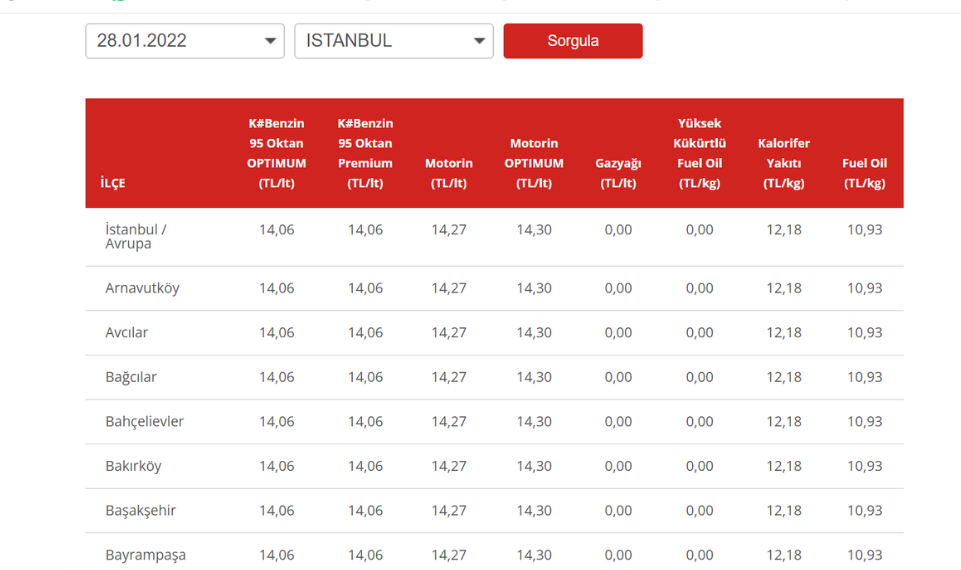Click the Bağcılar district name

click(131, 377)
